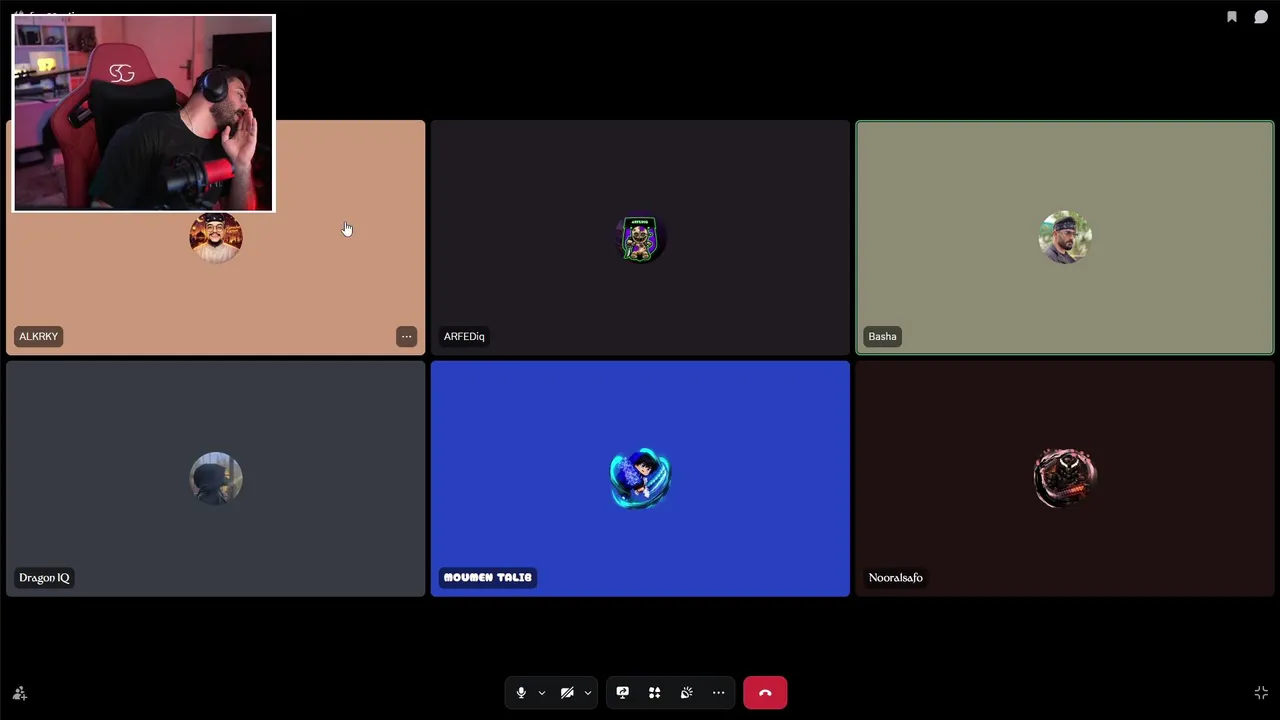Open the soundboard icon
The image size is (1280, 720).
(x=686, y=693)
